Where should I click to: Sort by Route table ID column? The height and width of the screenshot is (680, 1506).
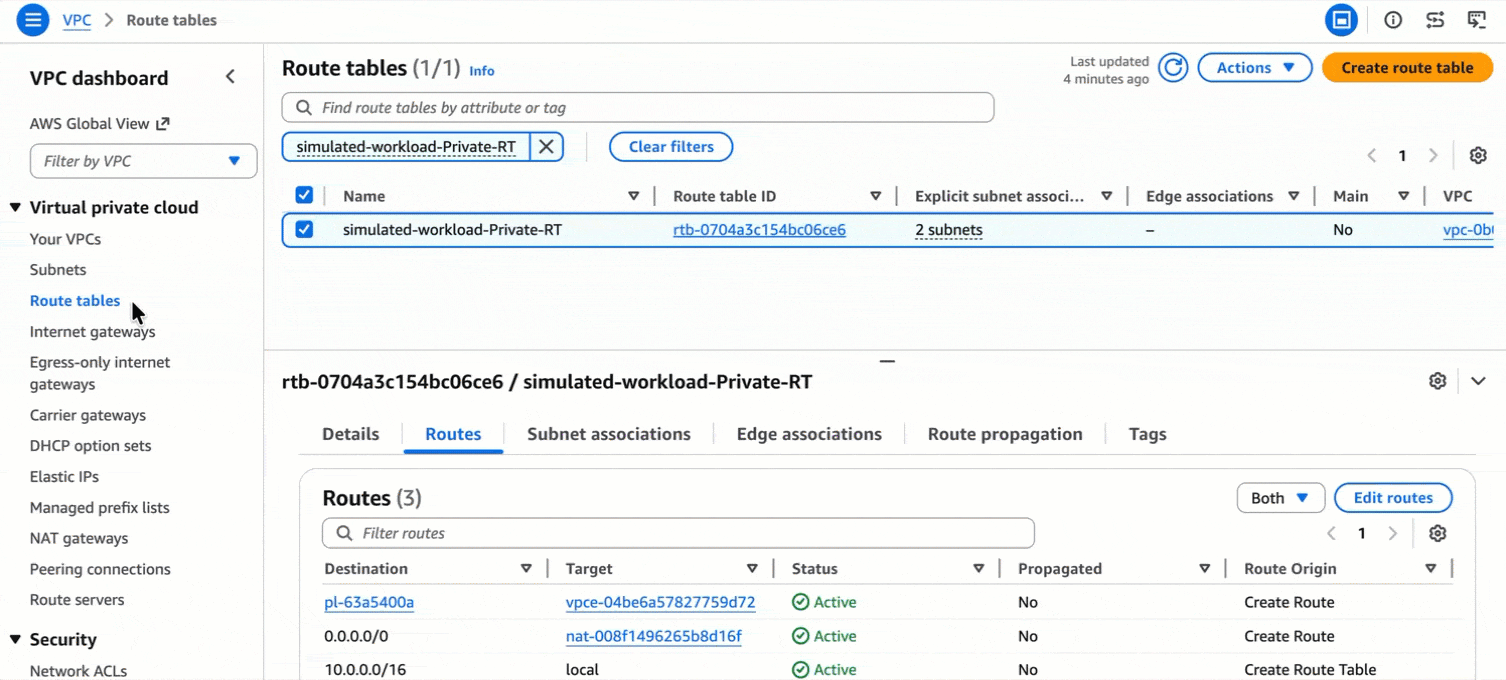pos(875,196)
